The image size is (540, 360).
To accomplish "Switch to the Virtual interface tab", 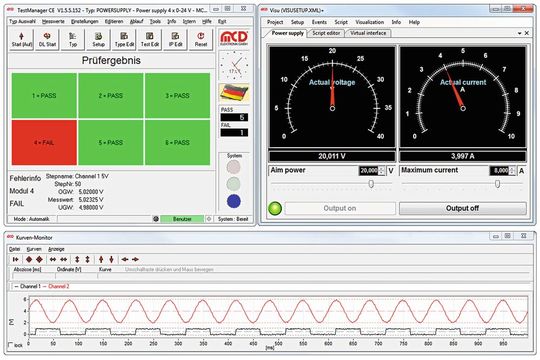I will pos(368,33).
